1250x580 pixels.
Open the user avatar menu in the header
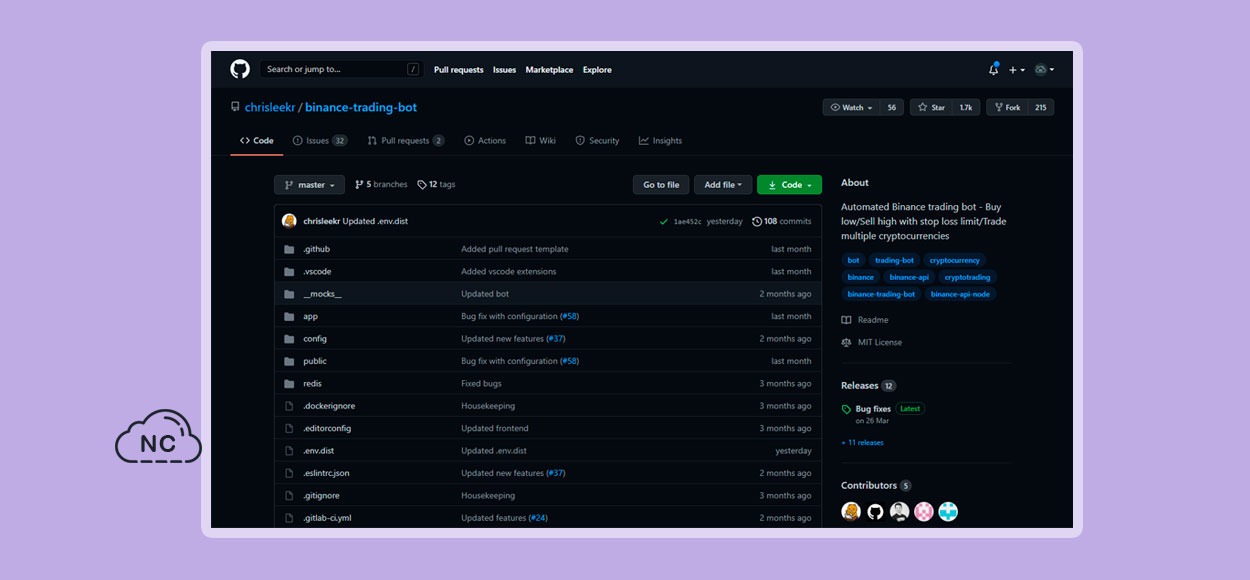(x=1044, y=70)
